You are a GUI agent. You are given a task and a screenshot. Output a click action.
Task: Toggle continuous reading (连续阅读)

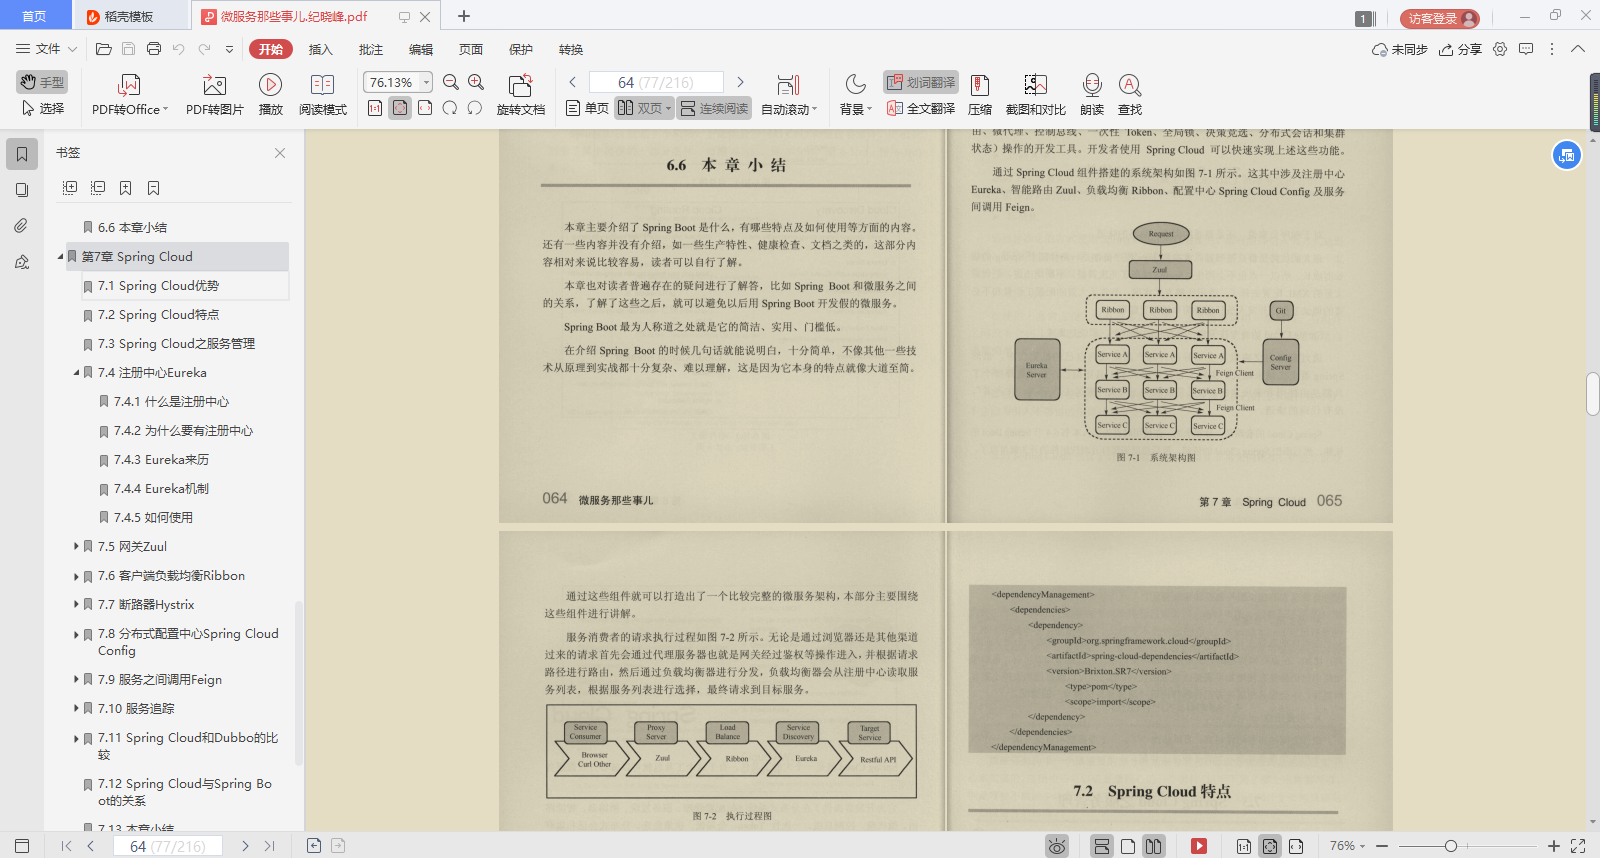714,108
